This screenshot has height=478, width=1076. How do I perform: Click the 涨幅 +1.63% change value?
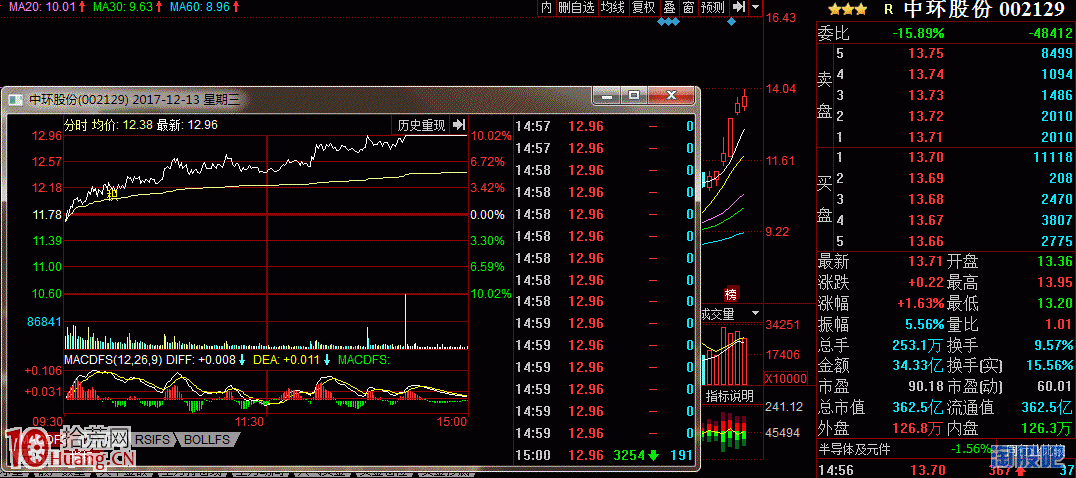pos(920,304)
